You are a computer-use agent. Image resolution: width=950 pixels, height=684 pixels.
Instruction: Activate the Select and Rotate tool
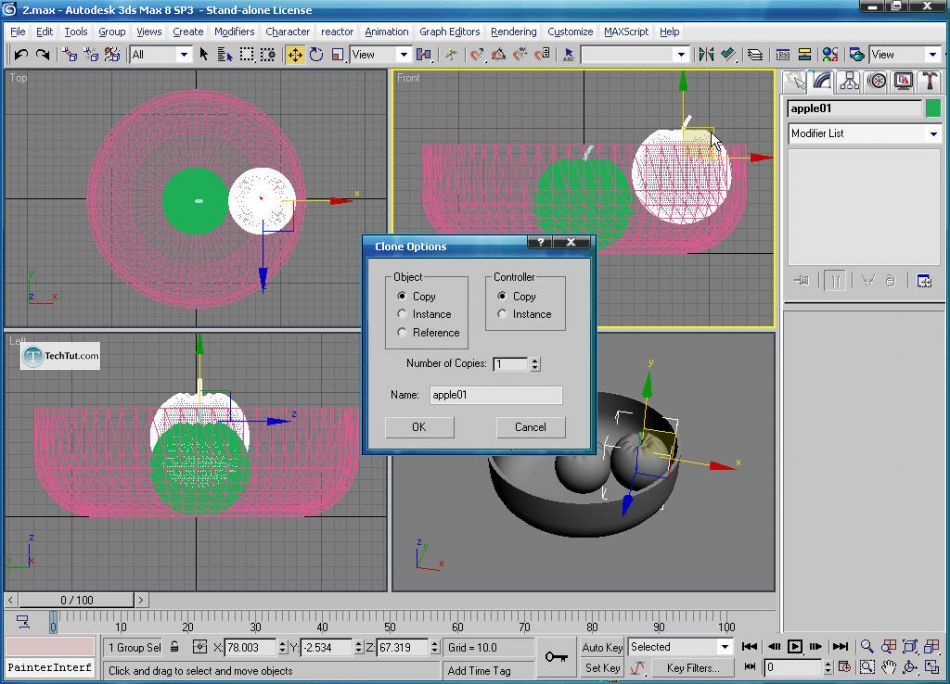point(316,55)
